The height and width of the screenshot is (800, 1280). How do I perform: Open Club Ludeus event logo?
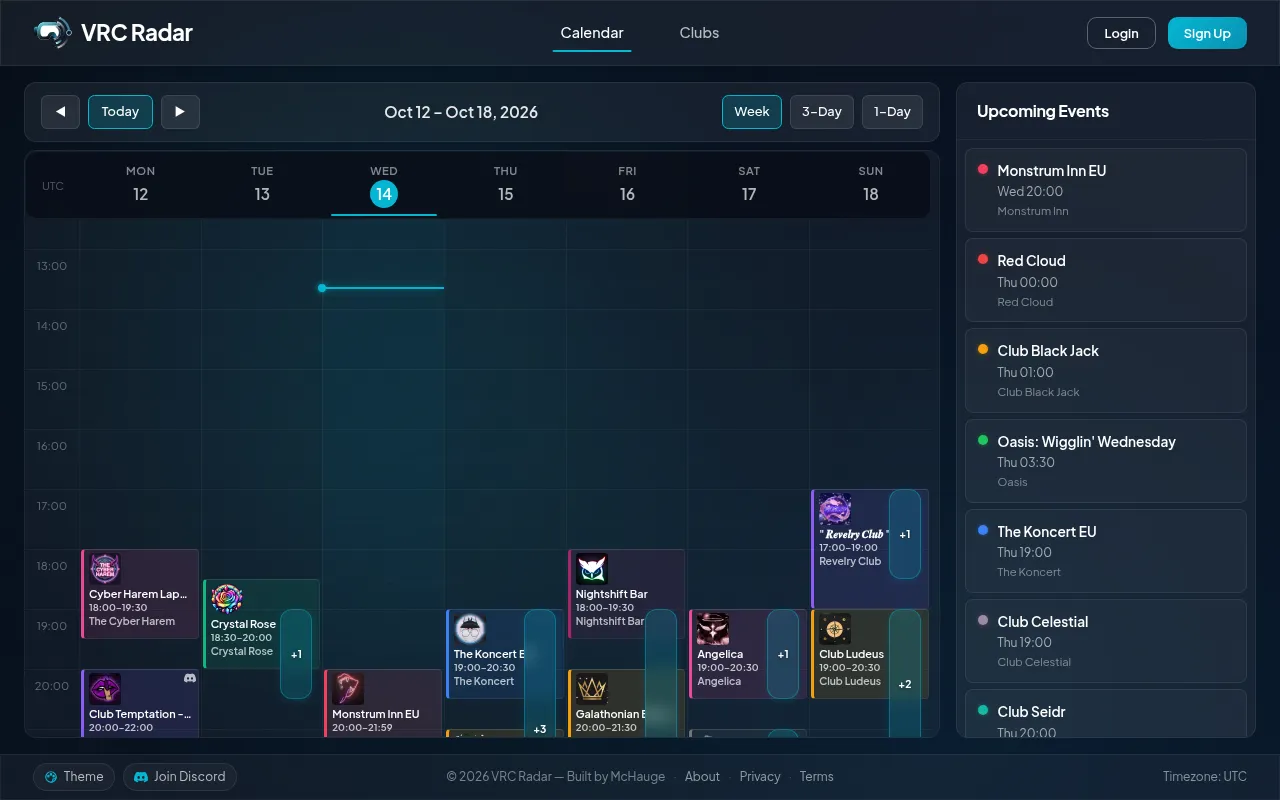click(835, 630)
